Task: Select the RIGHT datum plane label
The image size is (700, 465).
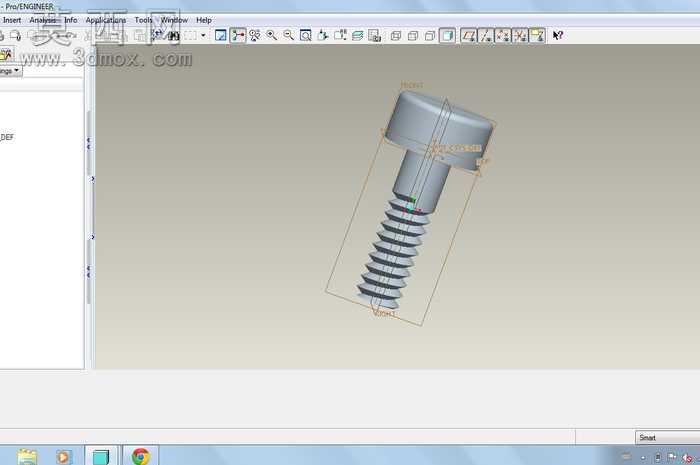Action: pyautogui.click(x=385, y=314)
